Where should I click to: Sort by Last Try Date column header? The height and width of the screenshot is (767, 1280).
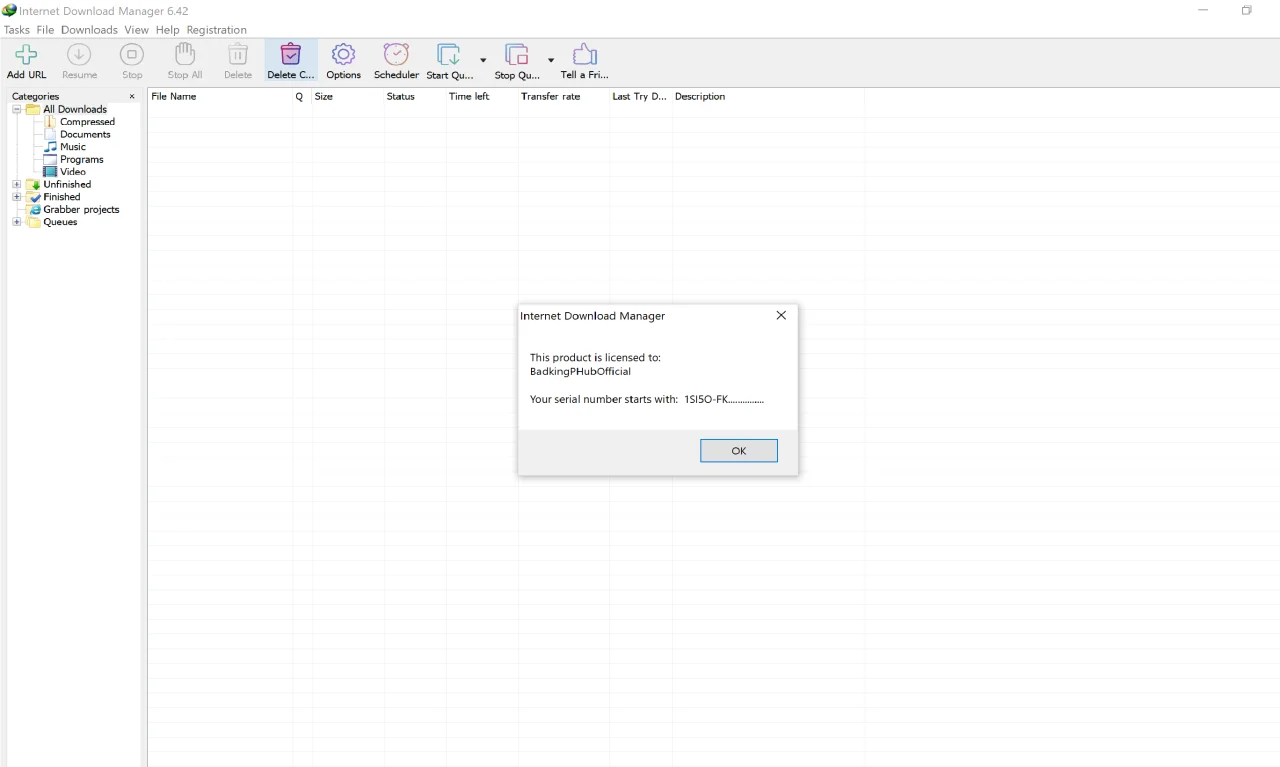tap(641, 97)
